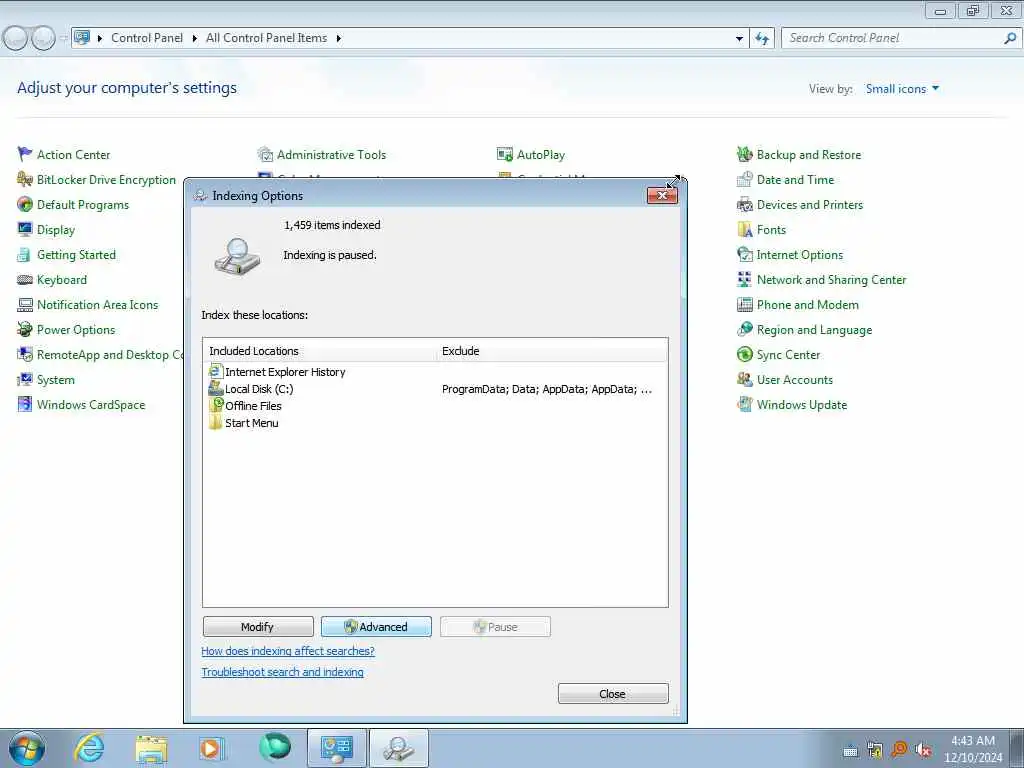
Task: Open View by Small icons dropdown
Action: point(902,89)
